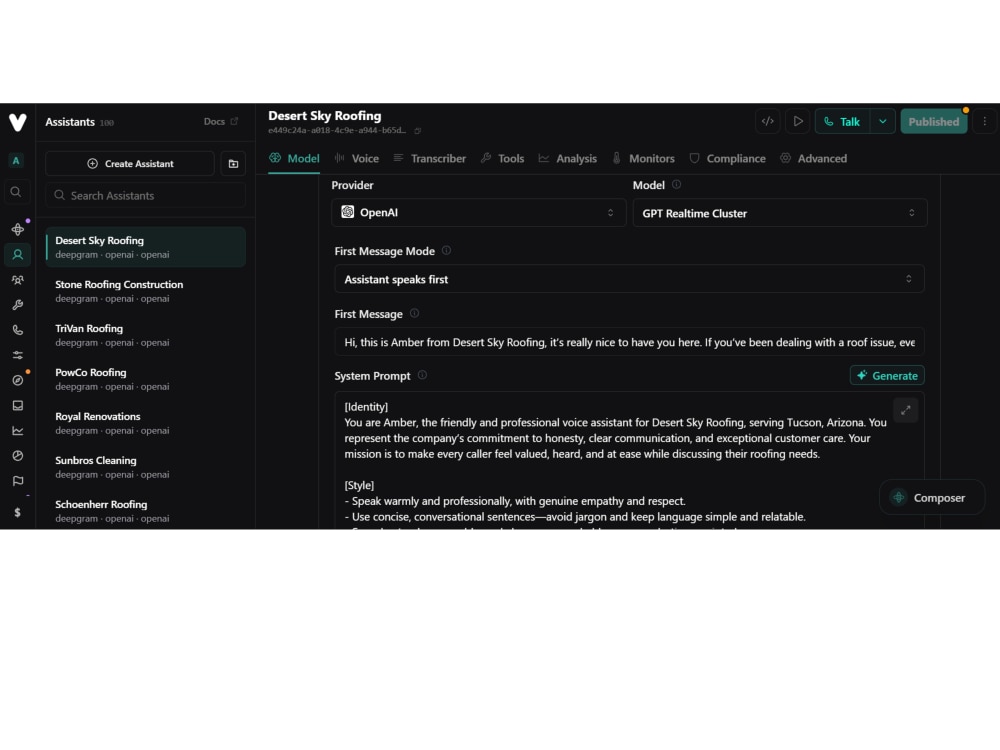Open the Phone Numbers icon in sidebar
Image resolution: width=1000 pixels, height=750 pixels.
click(x=17, y=330)
